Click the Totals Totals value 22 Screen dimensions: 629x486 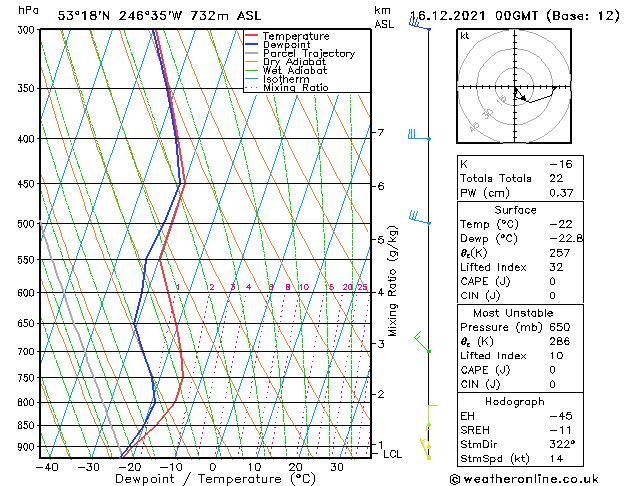click(556, 178)
